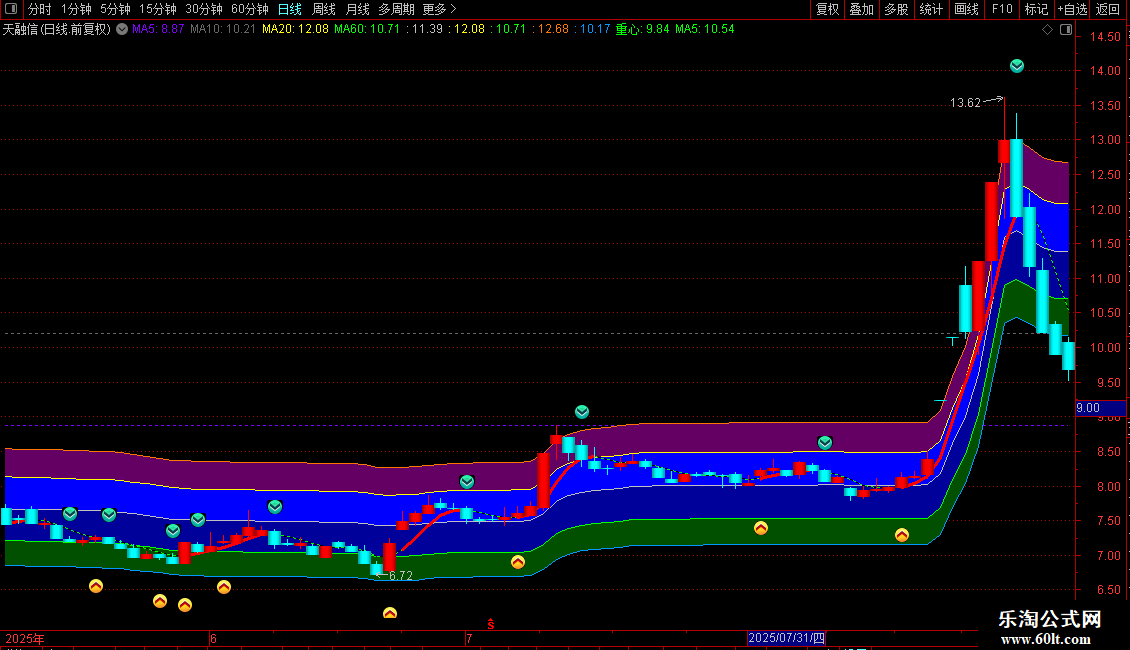1130x650 pixels.
Task: Switch to 分时 intraday view
Action: (x=40, y=9)
